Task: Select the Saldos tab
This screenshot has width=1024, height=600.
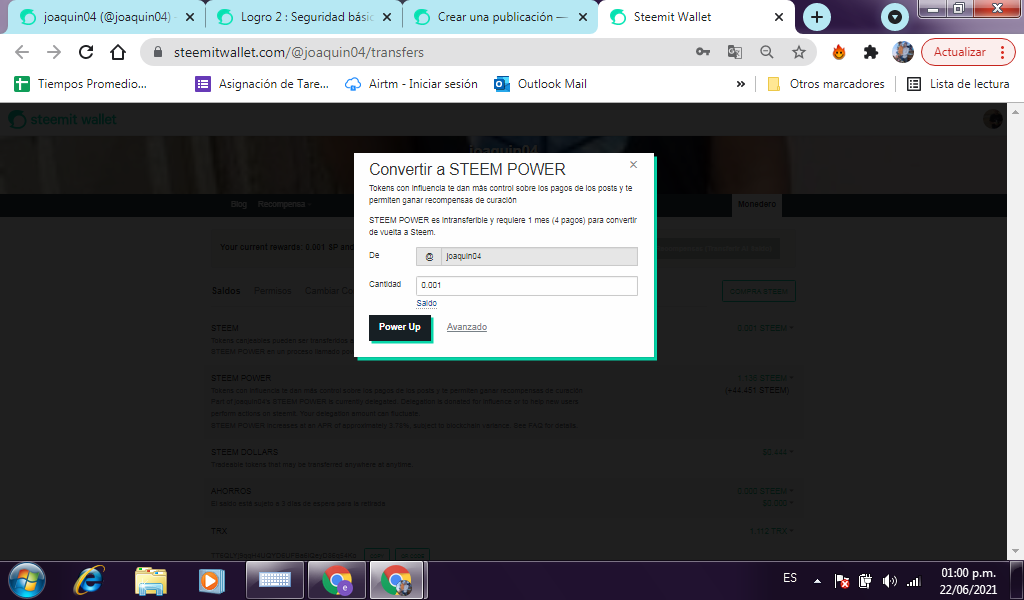Action: pyautogui.click(x=226, y=291)
